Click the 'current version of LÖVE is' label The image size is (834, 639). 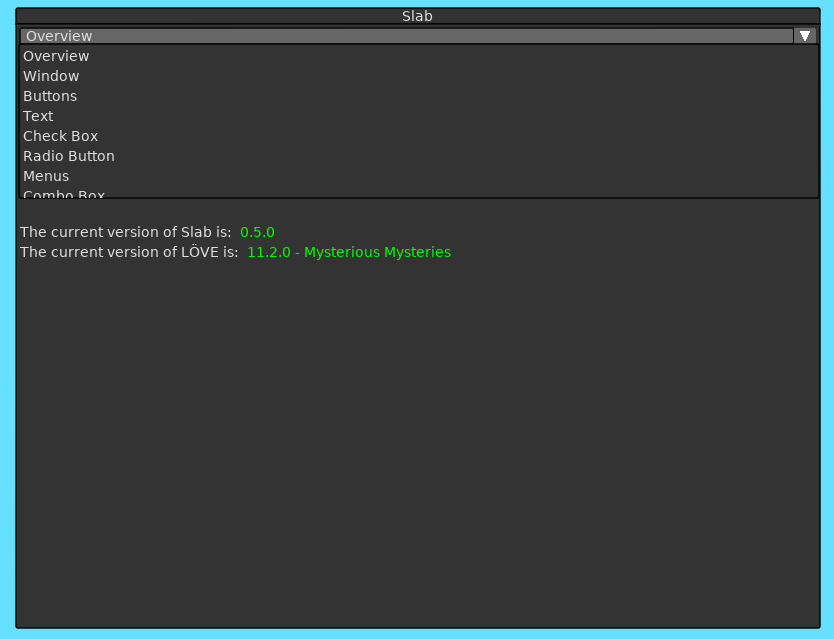[x=129, y=252]
